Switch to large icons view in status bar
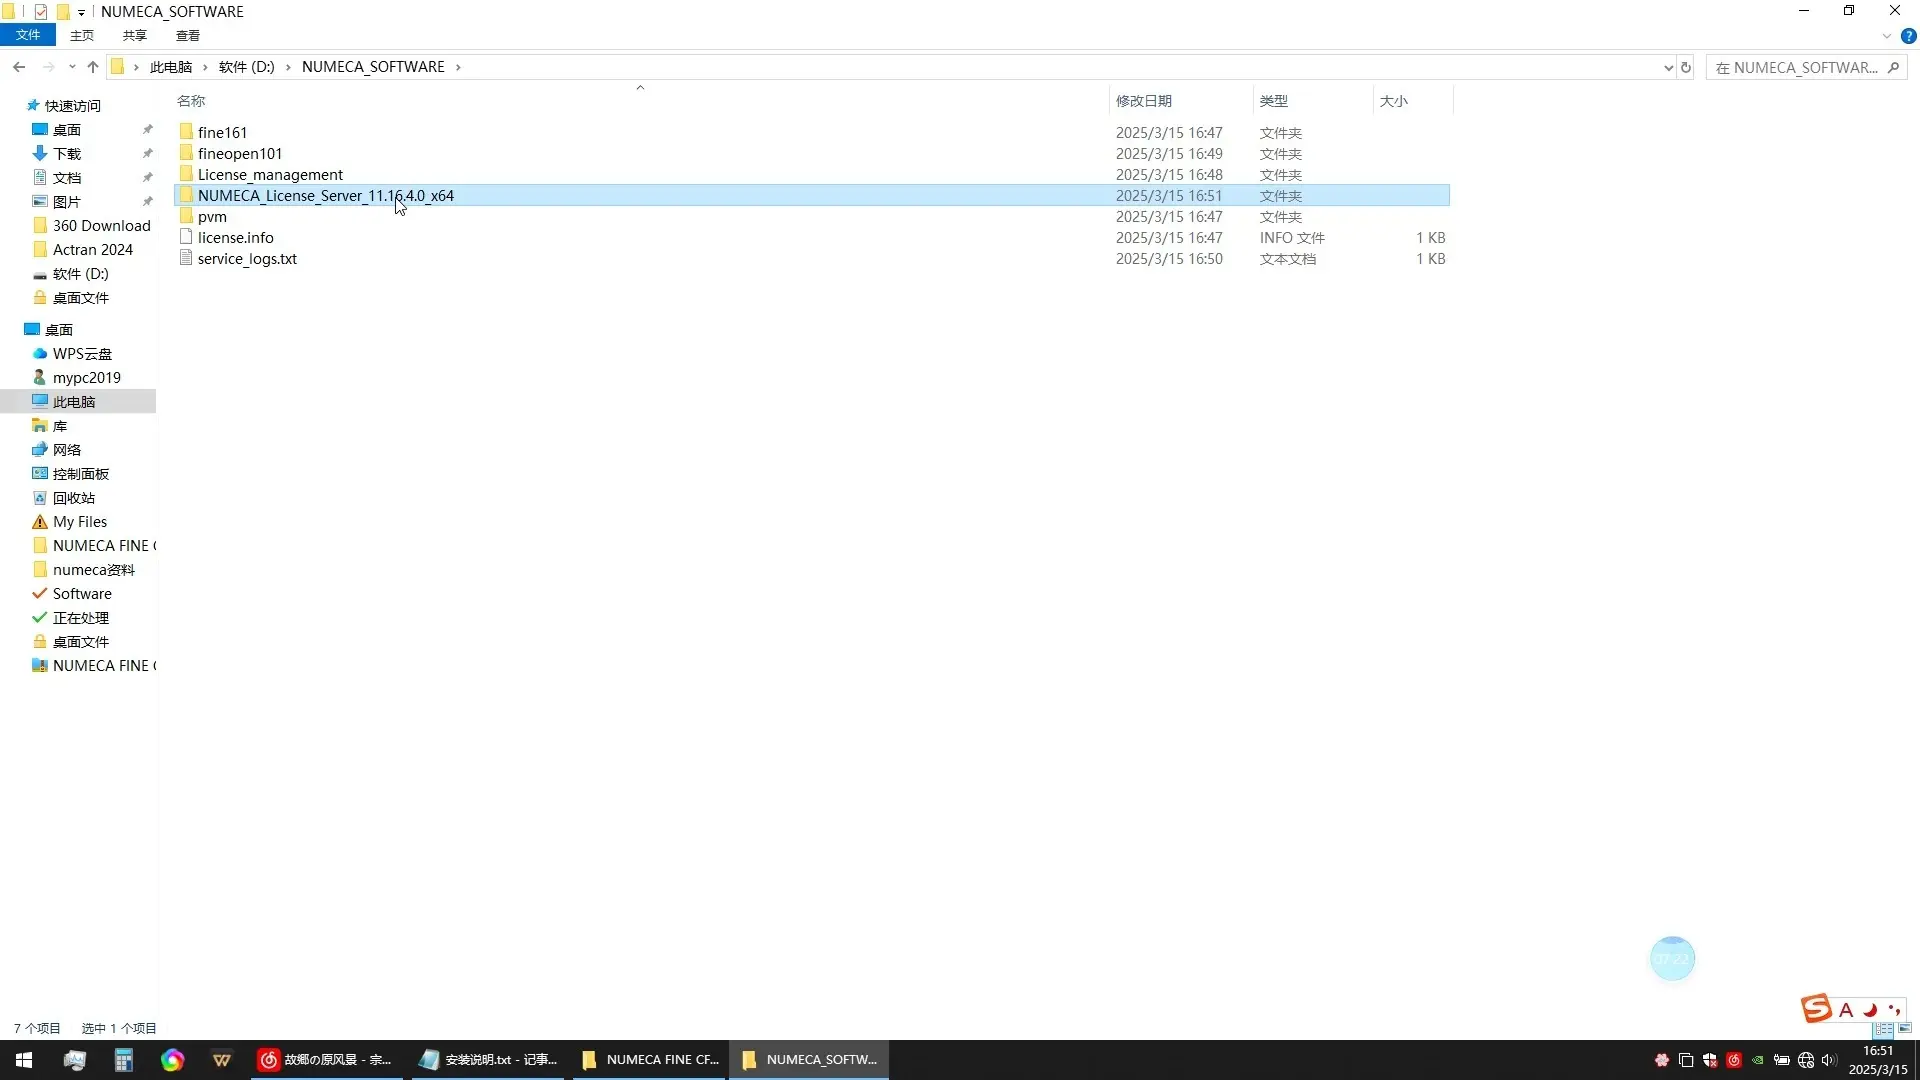This screenshot has width=1920, height=1080. point(1904,1028)
